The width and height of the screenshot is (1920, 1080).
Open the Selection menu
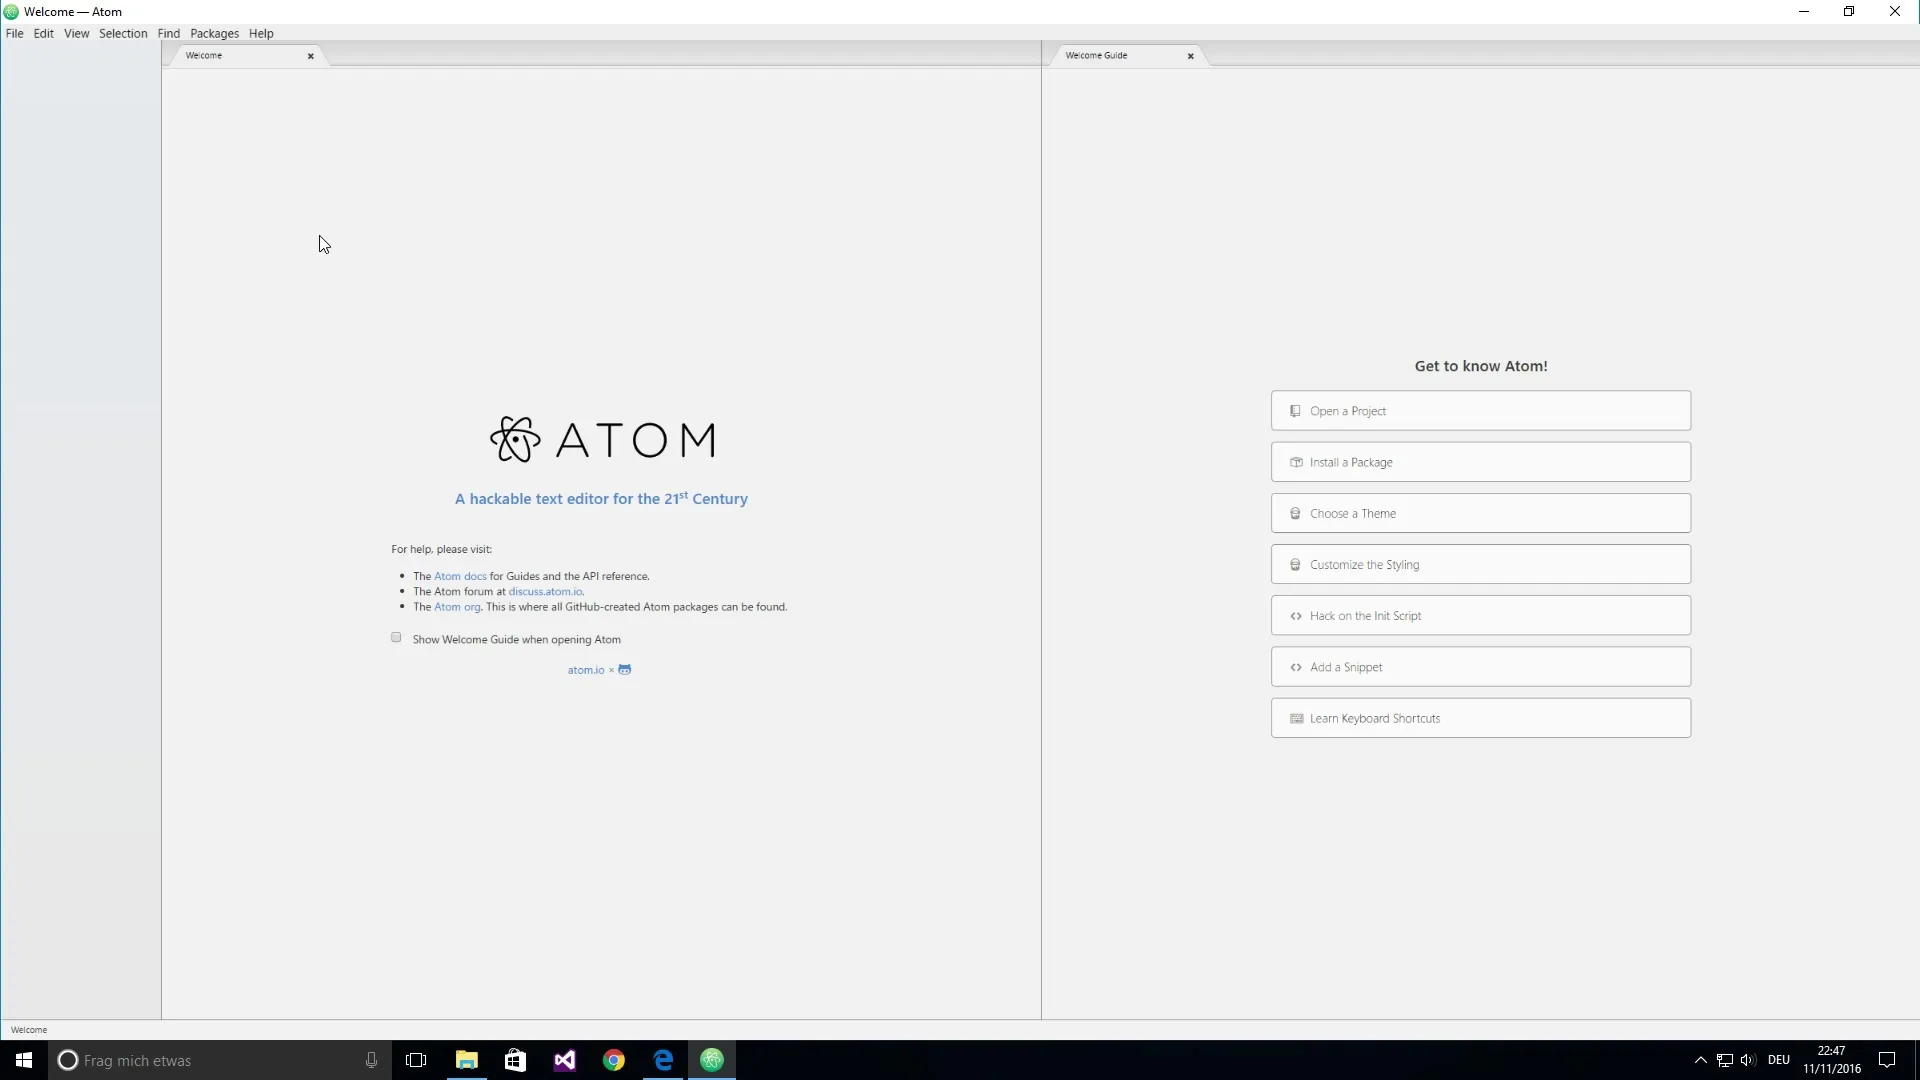(x=123, y=33)
